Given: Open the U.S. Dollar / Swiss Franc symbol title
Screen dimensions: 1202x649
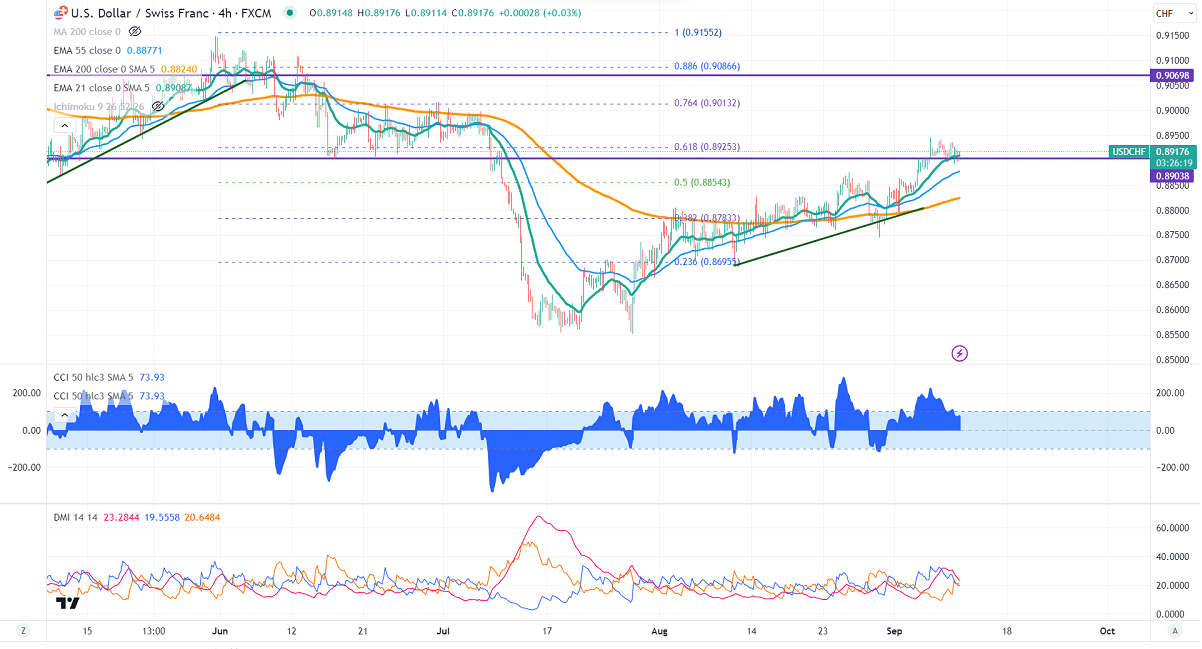Looking at the screenshot, I should pyautogui.click(x=150, y=13).
